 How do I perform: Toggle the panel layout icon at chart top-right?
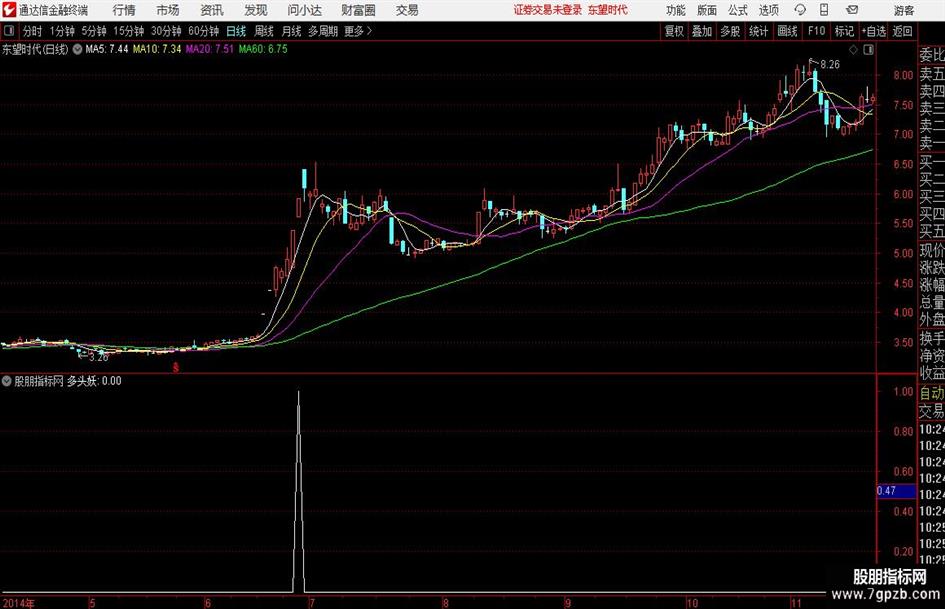(x=868, y=50)
